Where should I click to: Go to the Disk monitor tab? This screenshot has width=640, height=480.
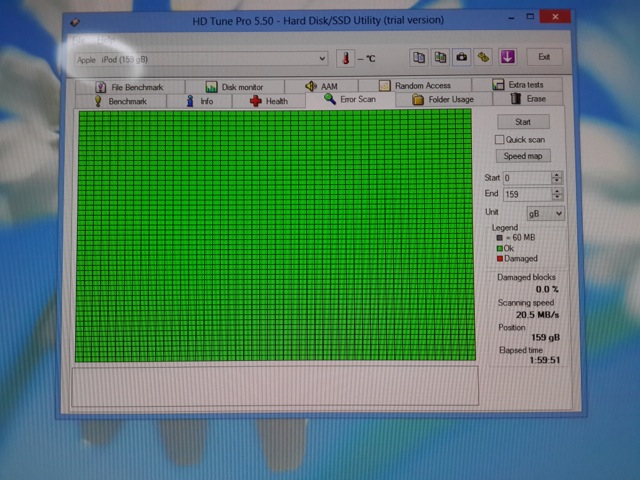click(235, 87)
